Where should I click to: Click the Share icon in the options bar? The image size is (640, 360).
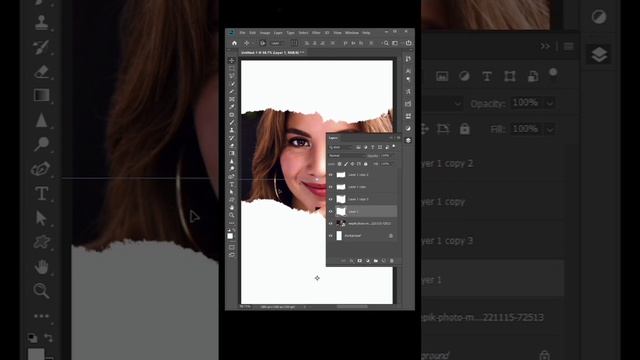(x=408, y=43)
